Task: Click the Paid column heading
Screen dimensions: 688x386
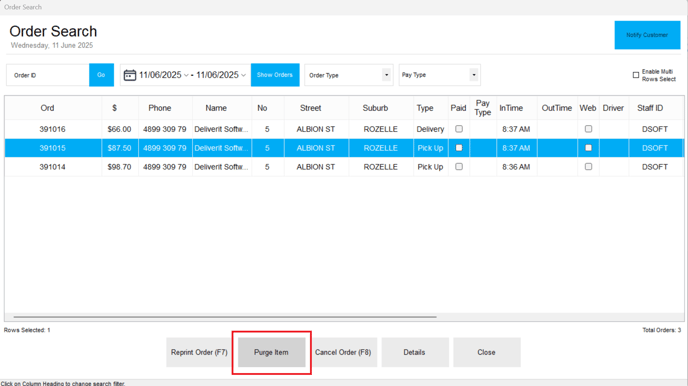Action: [x=459, y=108]
